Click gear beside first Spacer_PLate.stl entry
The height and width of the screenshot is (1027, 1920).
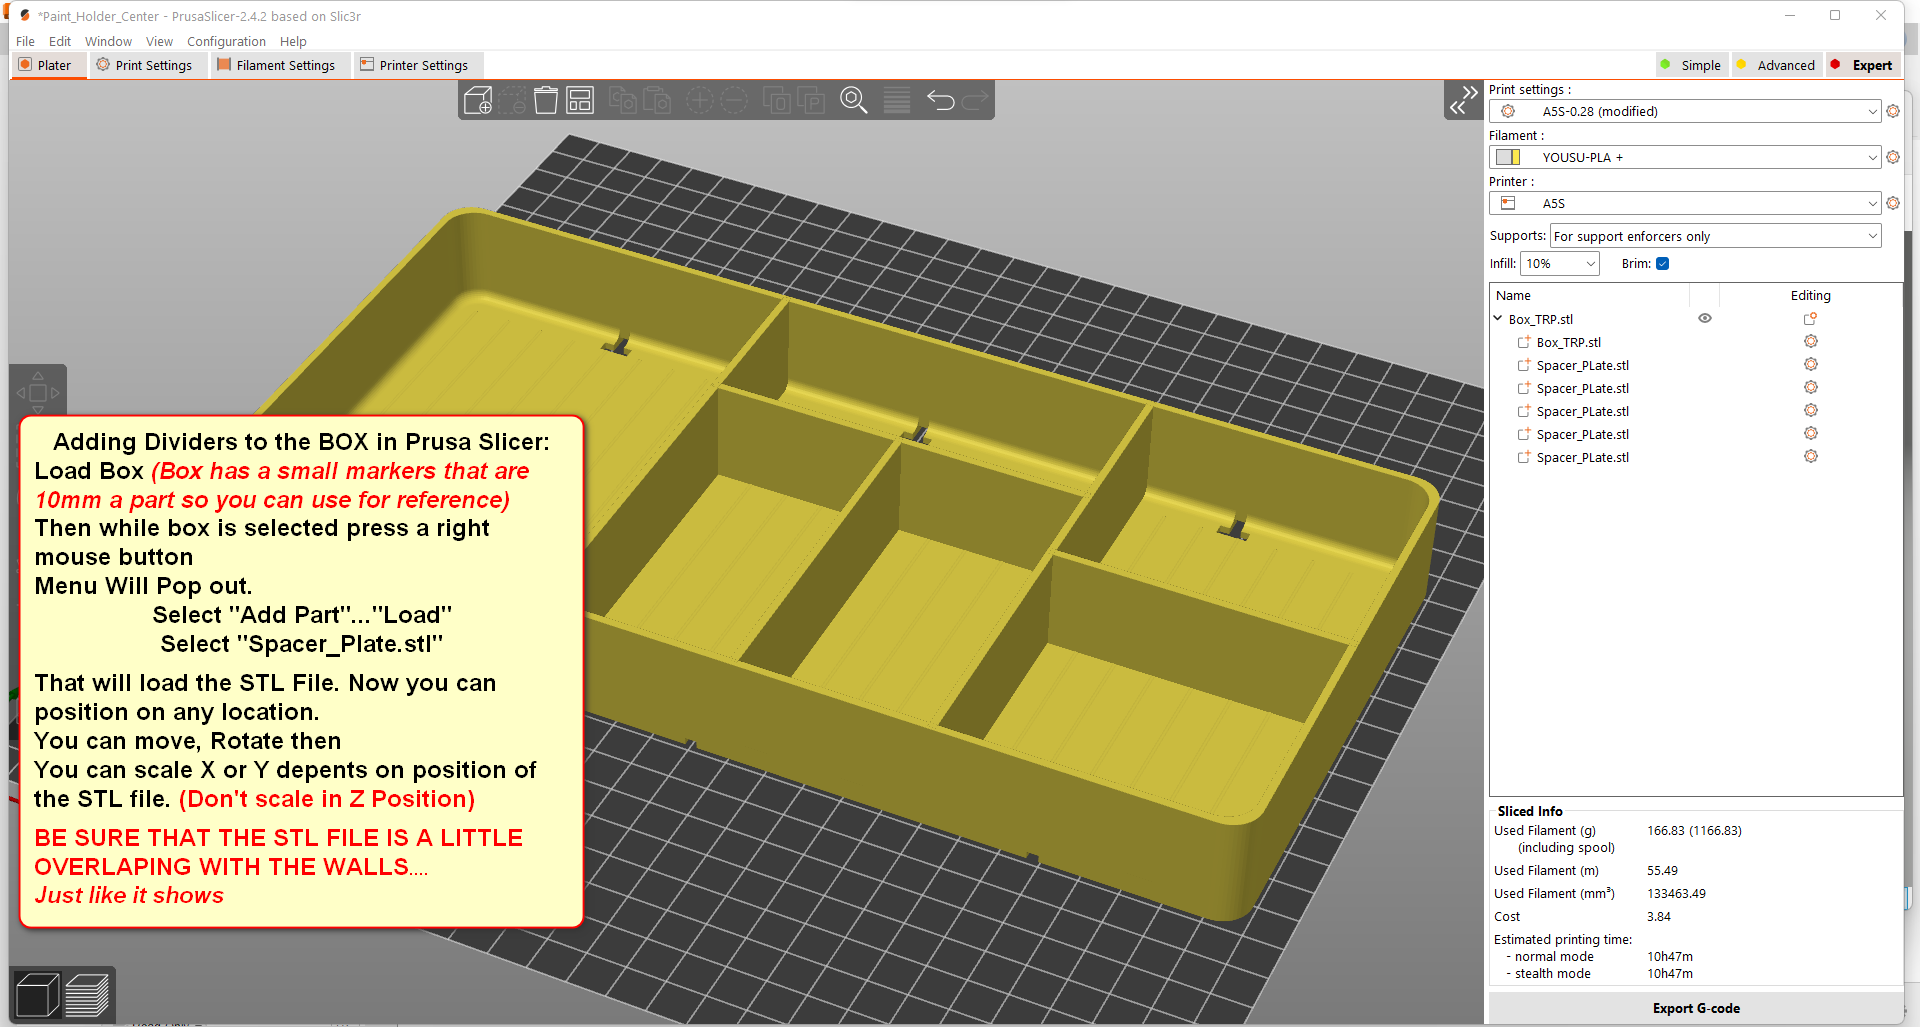1810,364
